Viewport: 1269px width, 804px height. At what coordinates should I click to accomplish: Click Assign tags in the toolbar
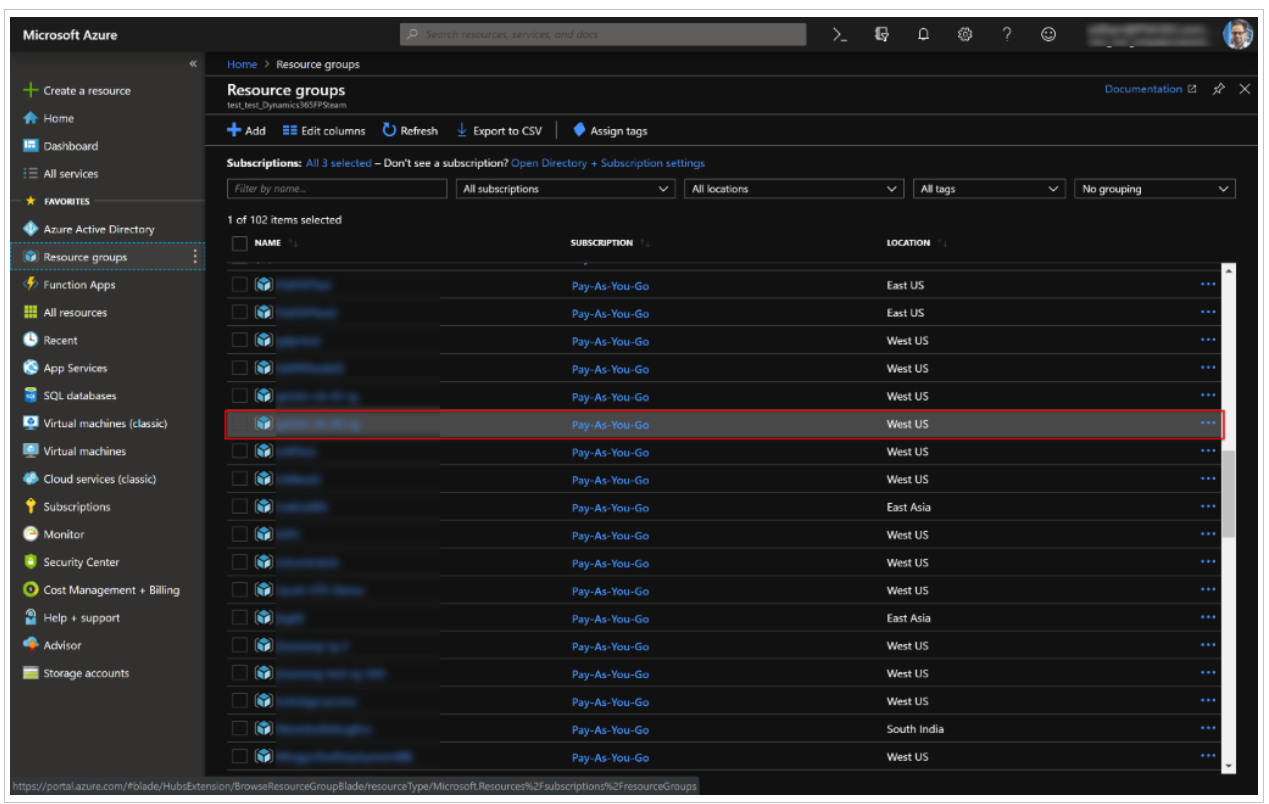point(610,131)
